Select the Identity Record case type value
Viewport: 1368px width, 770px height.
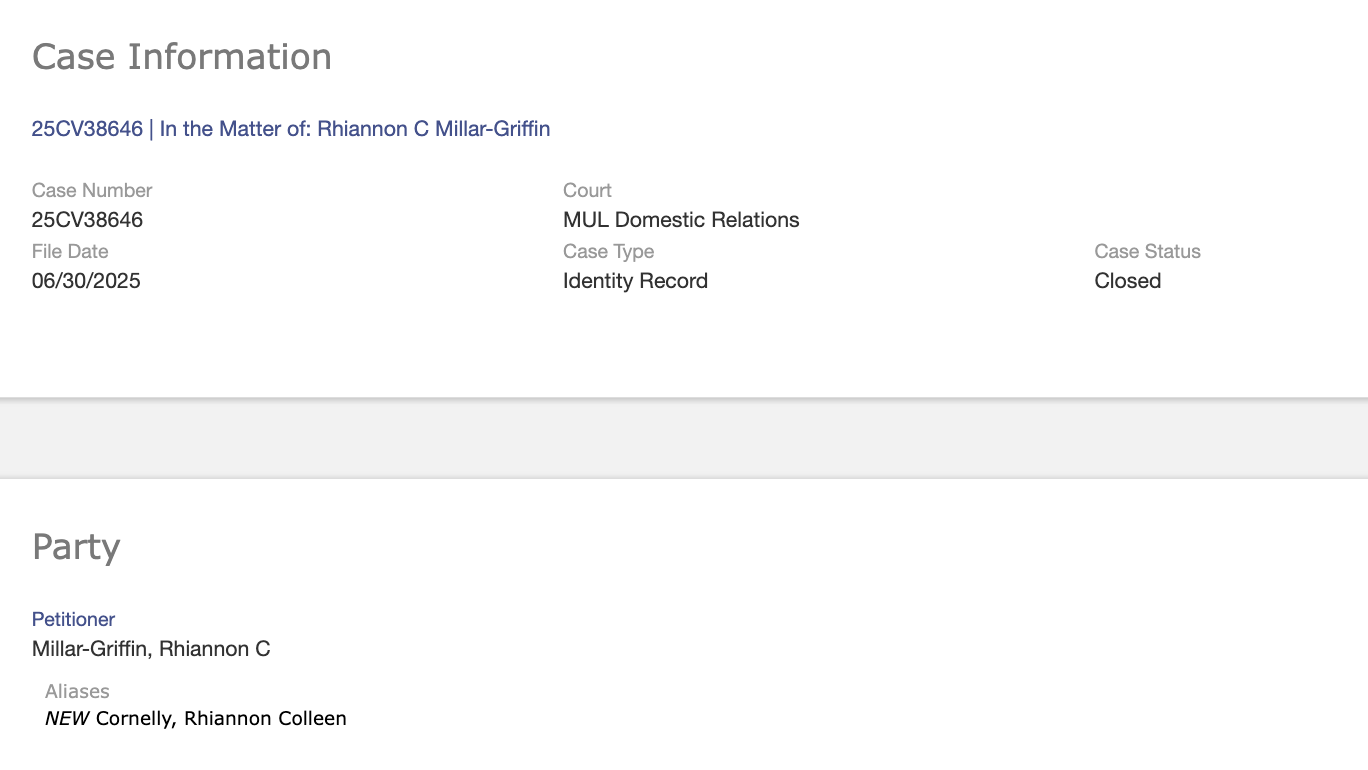click(x=635, y=281)
